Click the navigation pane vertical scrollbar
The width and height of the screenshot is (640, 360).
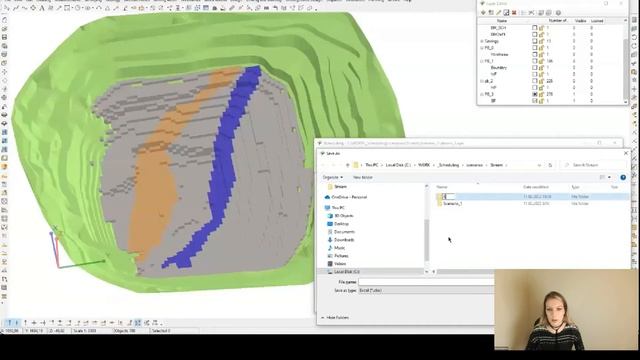pyautogui.click(x=427, y=241)
